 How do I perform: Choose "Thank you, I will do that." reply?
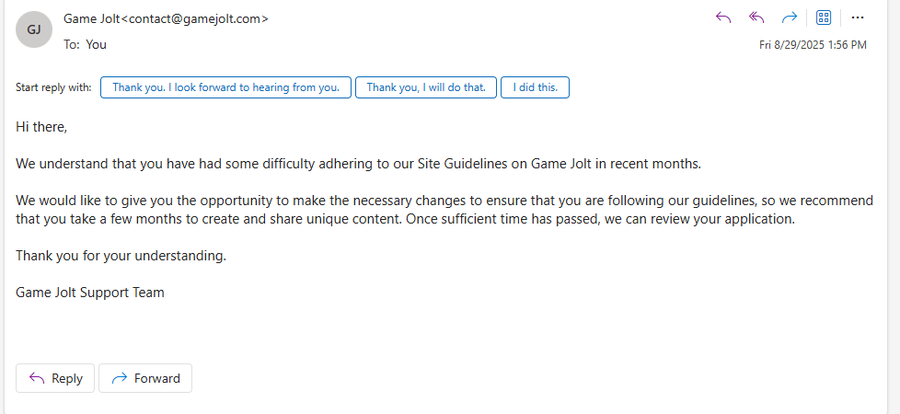pyautogui.click(x=426, y=87)
